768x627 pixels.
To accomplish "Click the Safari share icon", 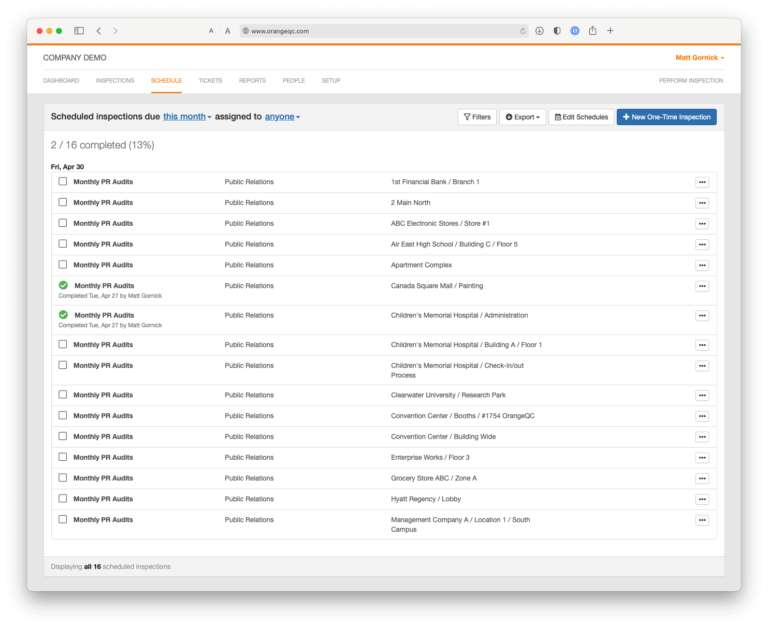I will pos(592,31).
